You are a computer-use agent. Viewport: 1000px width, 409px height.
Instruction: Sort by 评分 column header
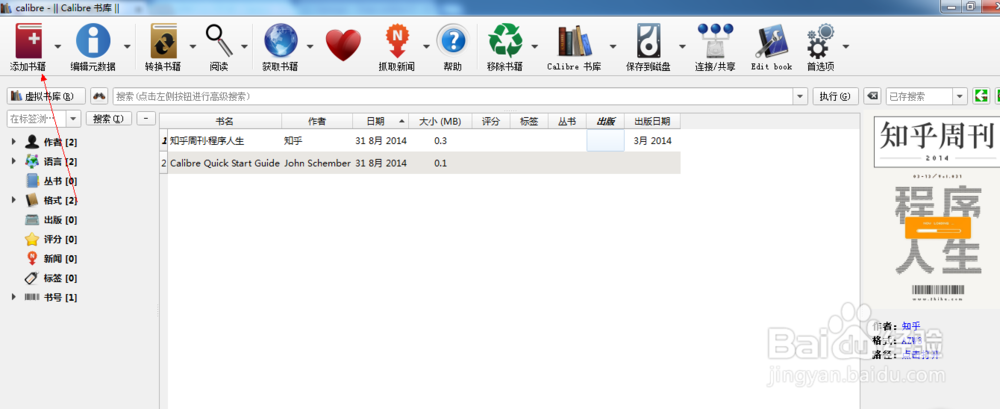point(490,121)
